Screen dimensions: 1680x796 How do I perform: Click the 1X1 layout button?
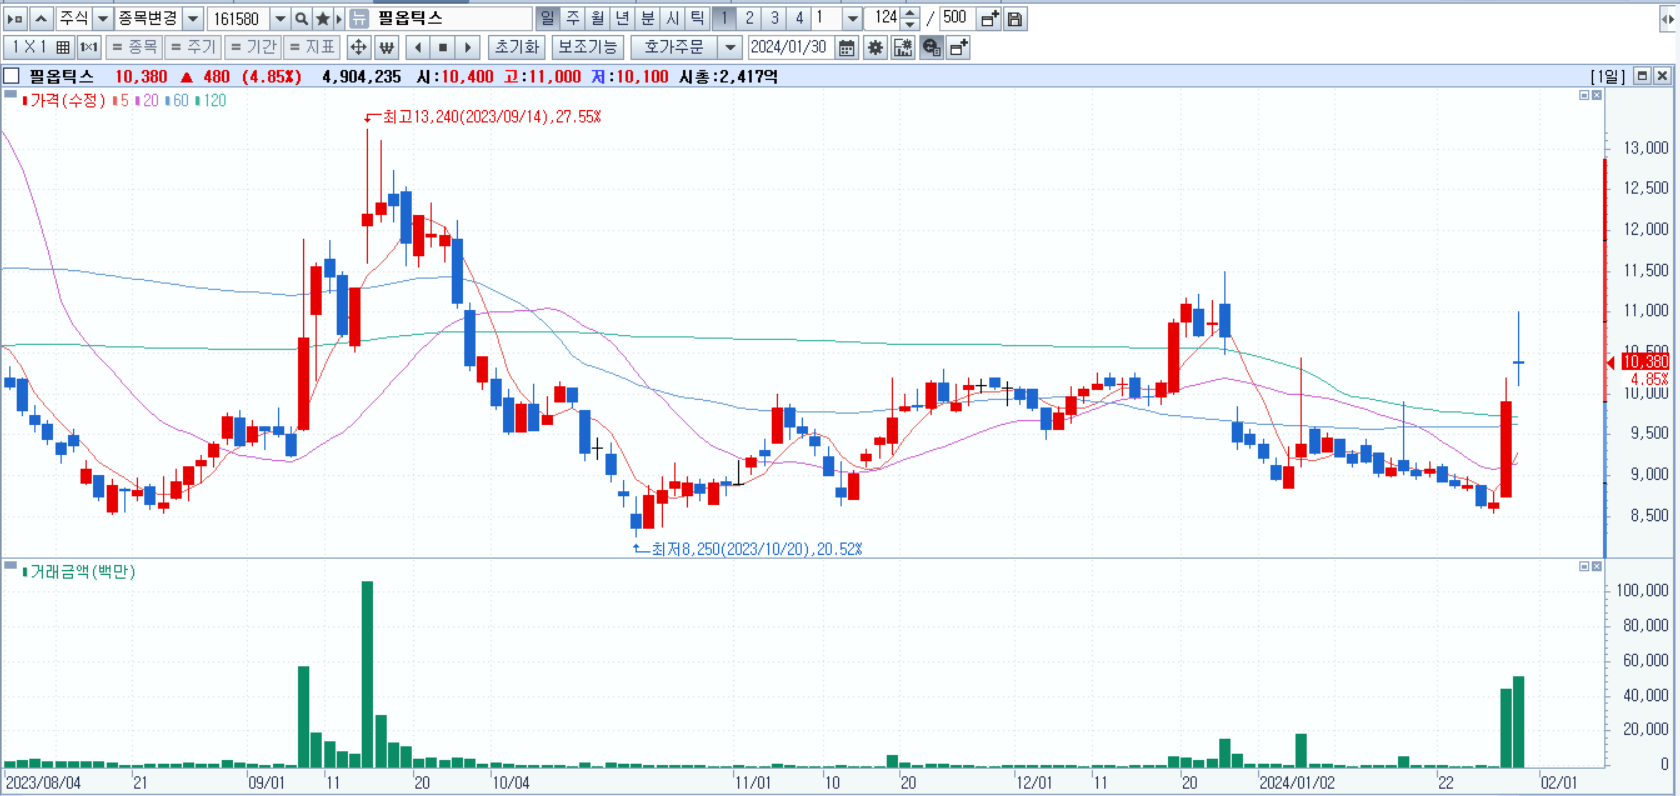pyautogui.click(x=29, y=47)
